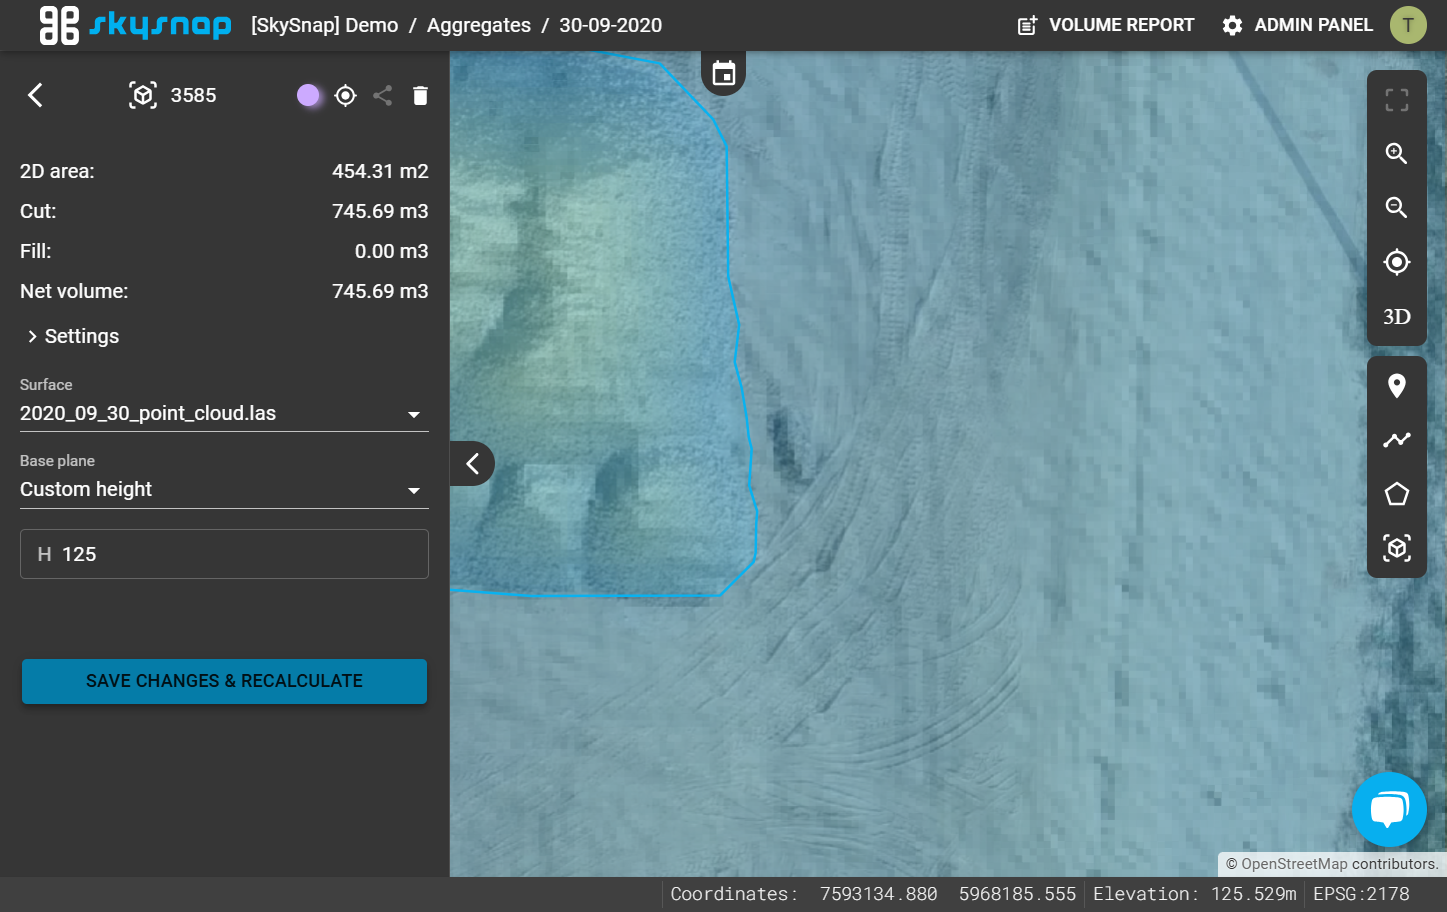This screenshot has width=1447, height=912.
Task: Zoom out on the map
Action: [1397, 208]
